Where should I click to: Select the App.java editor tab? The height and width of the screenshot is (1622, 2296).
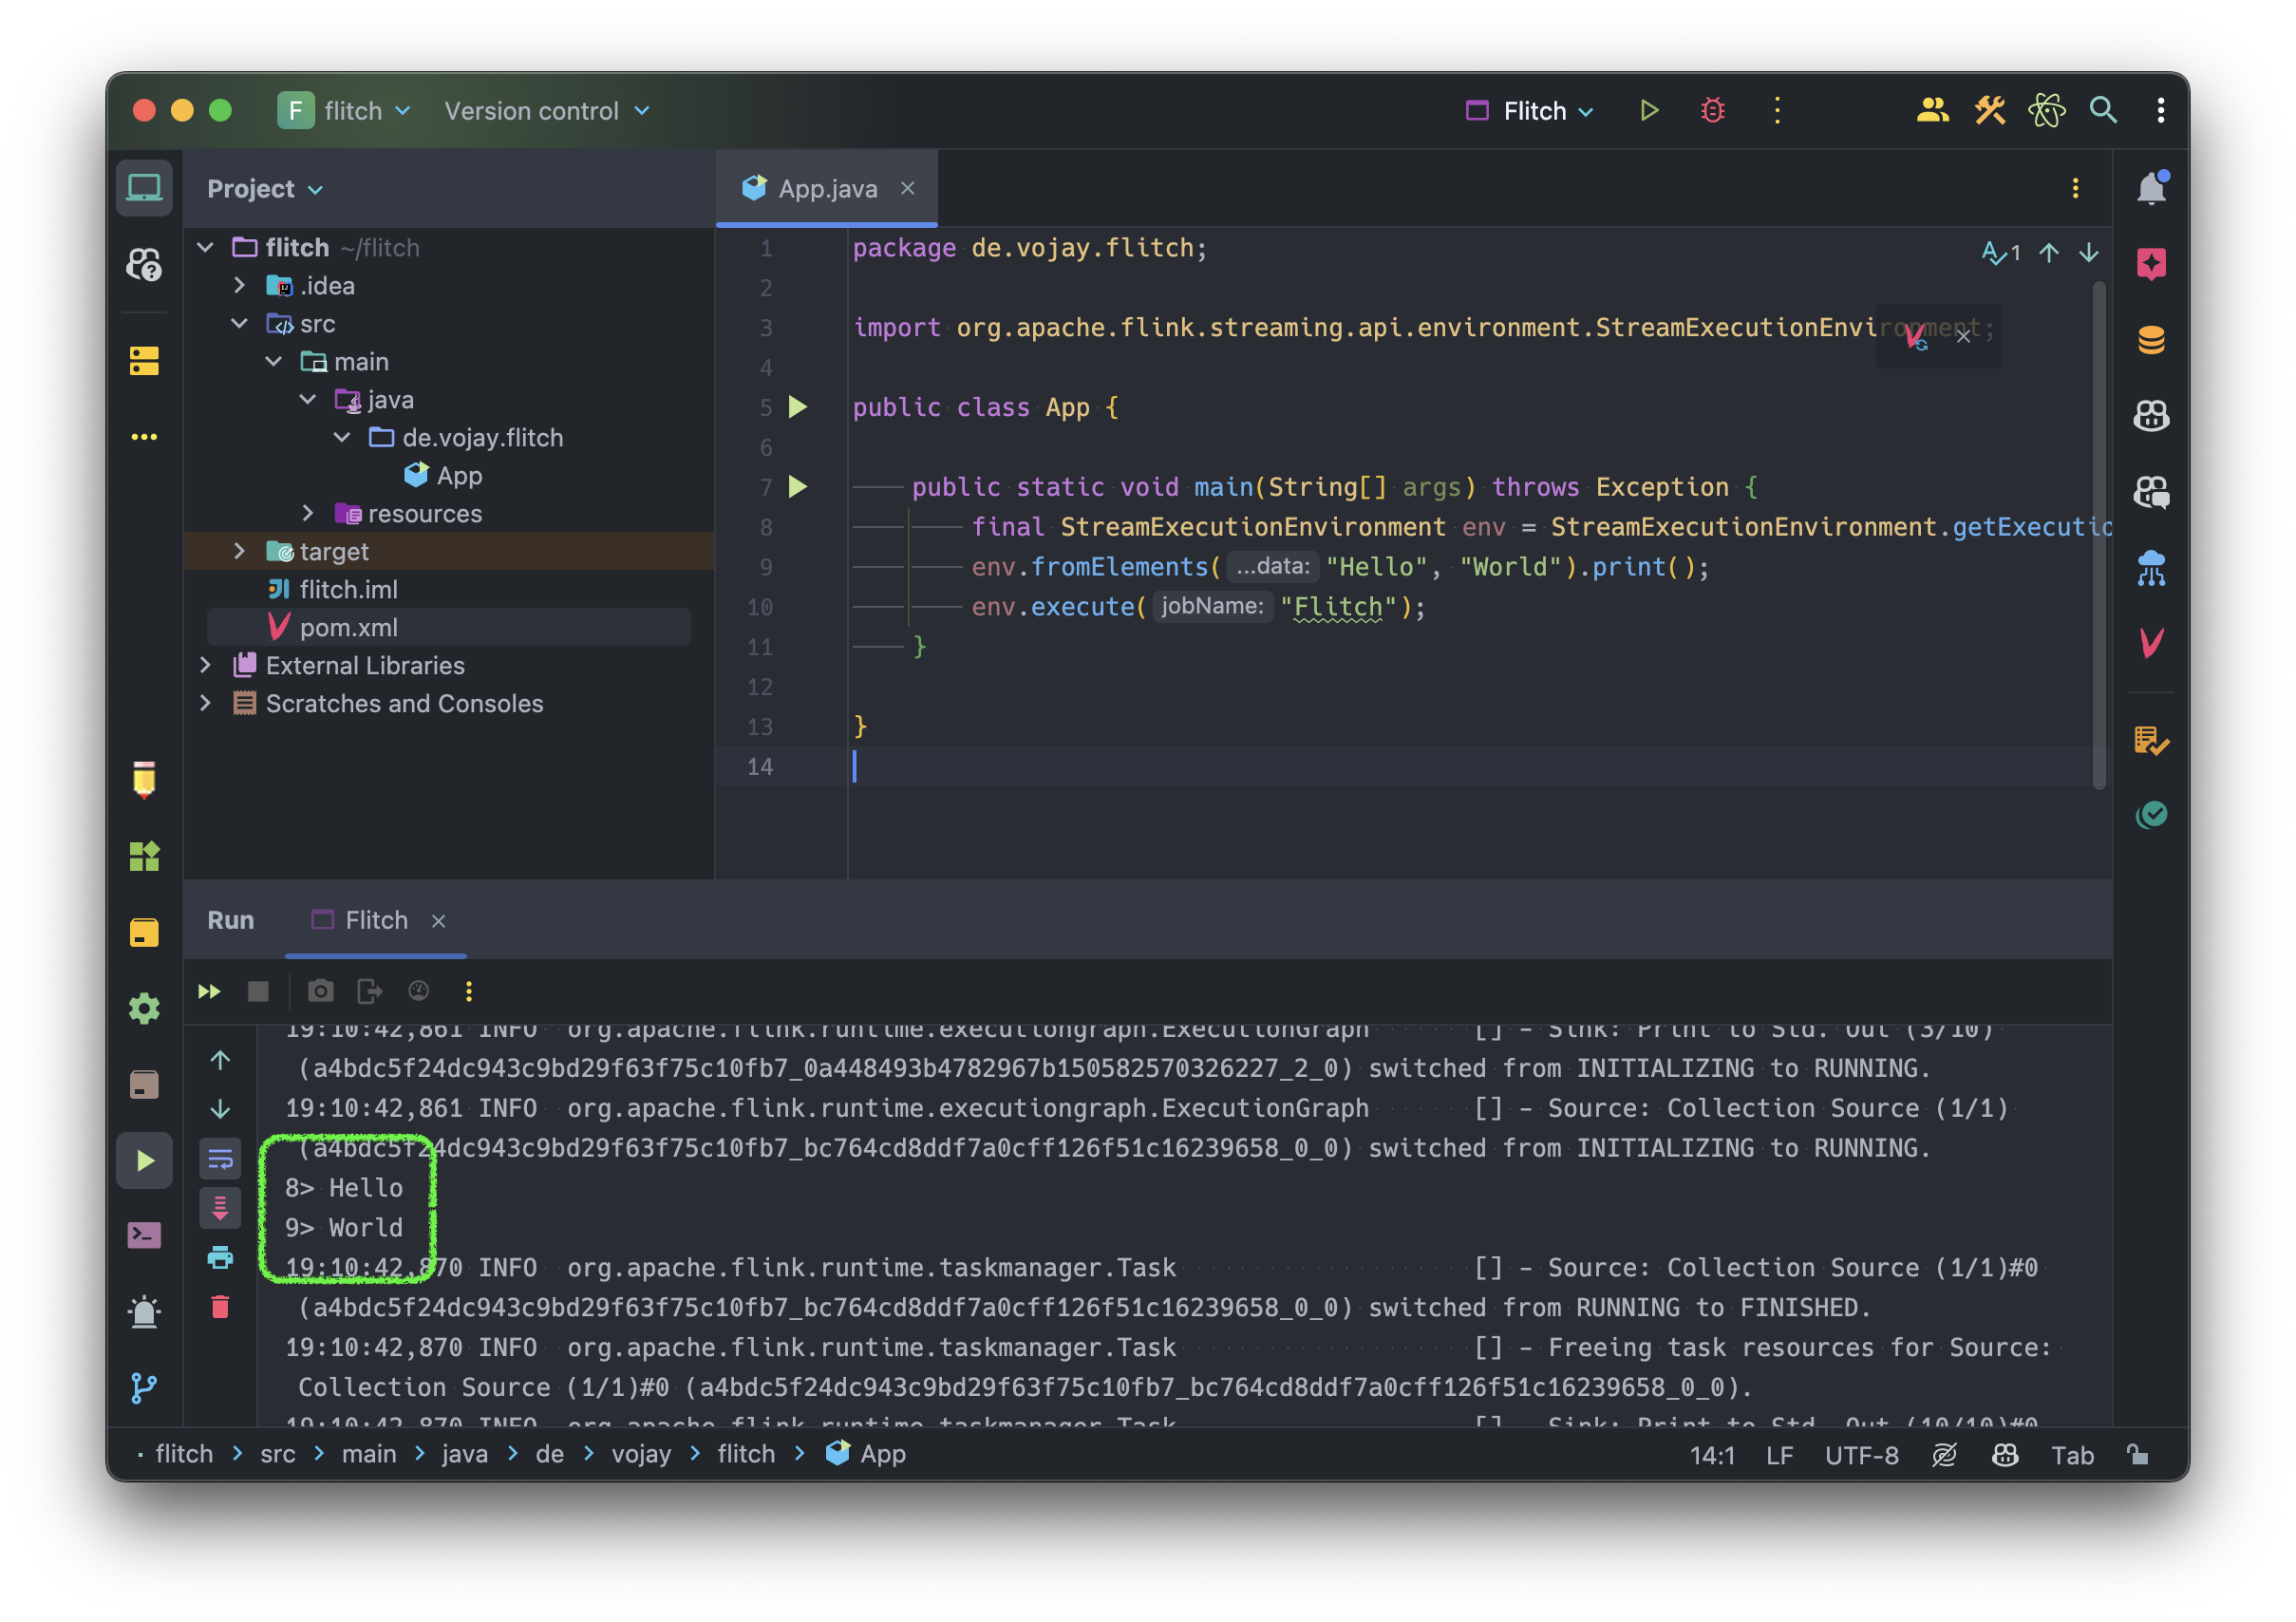tap(827, 189)
